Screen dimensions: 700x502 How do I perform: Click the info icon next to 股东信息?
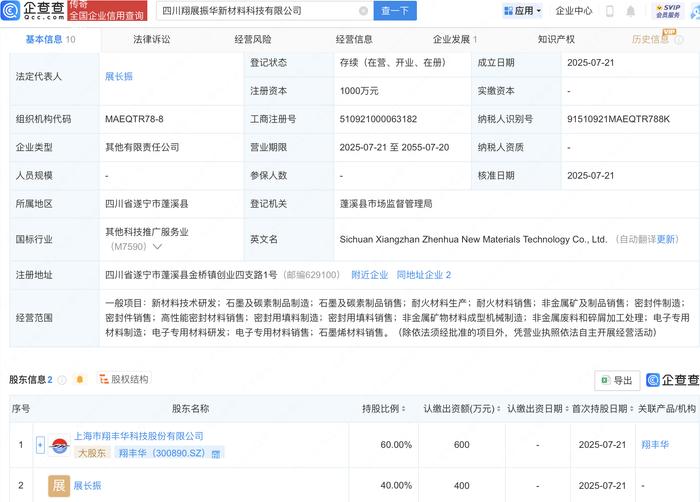point(62,380)
